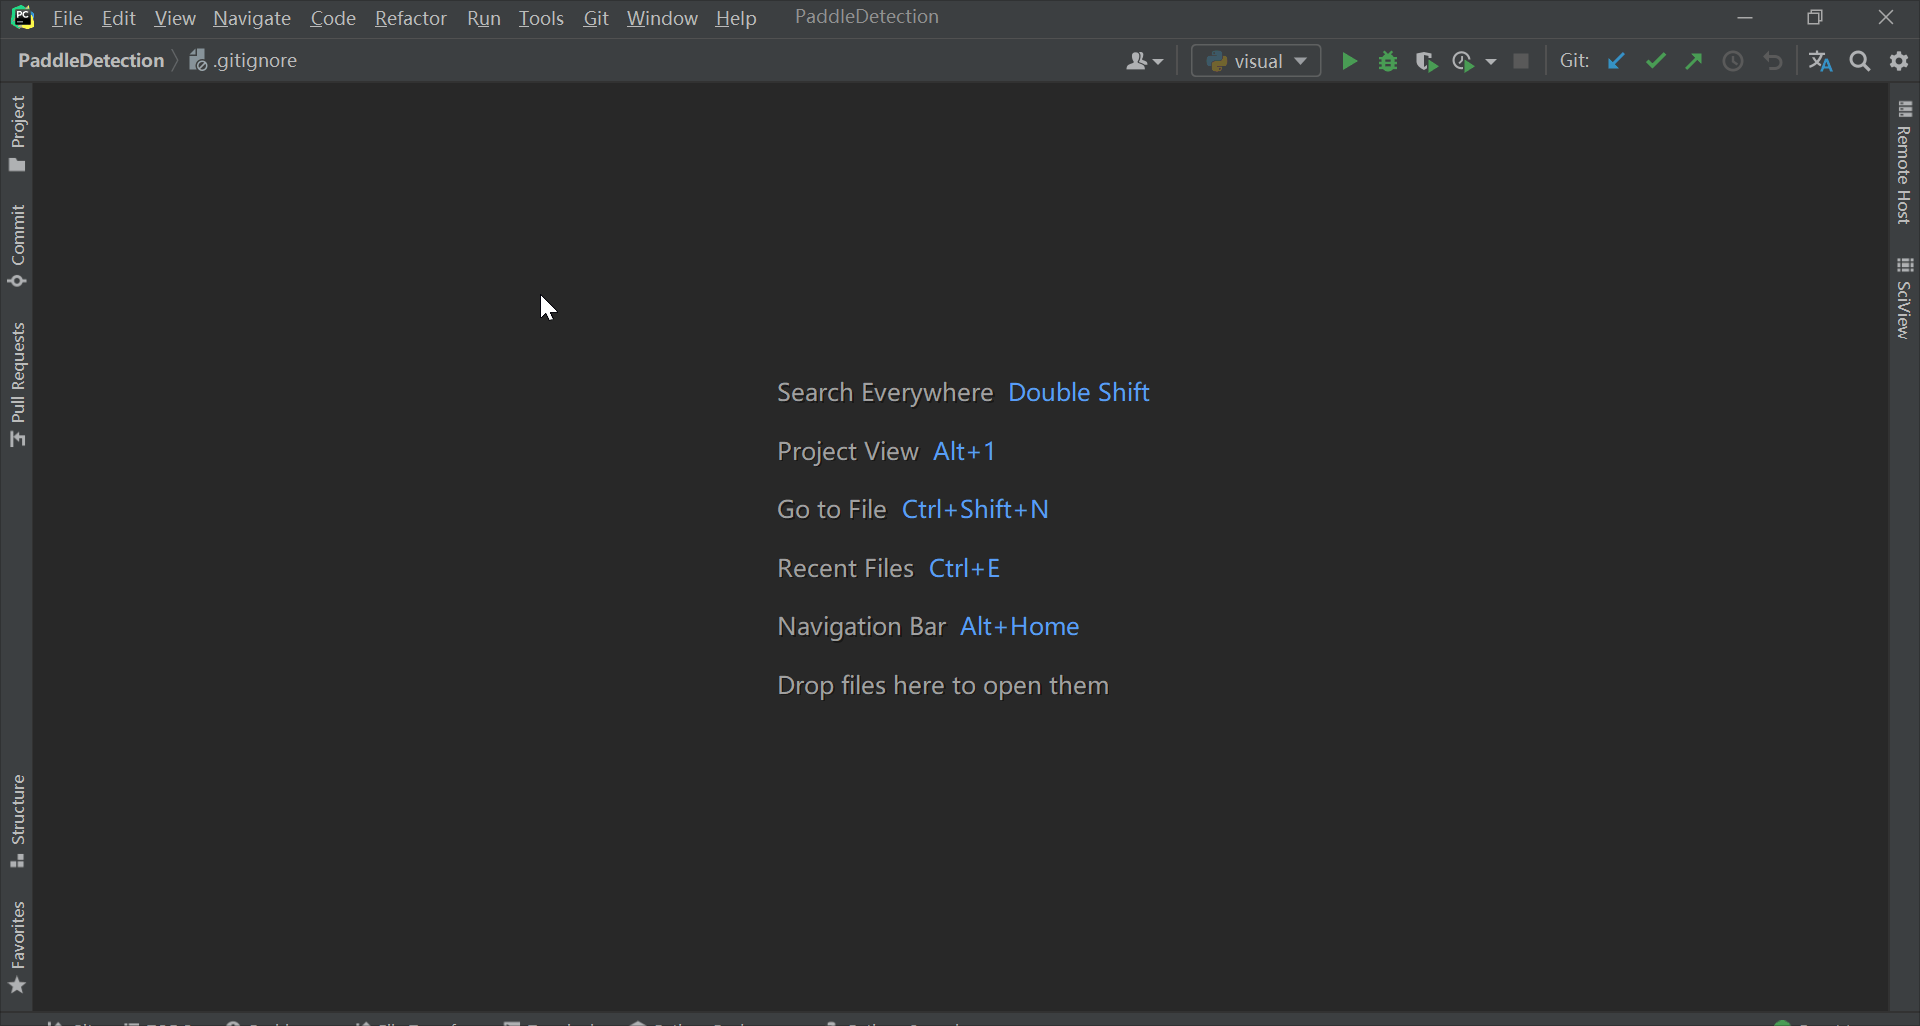Toggle the Project tool window
The image size is (1920, 1026).
pyautogui.click(x=17, y=133)
